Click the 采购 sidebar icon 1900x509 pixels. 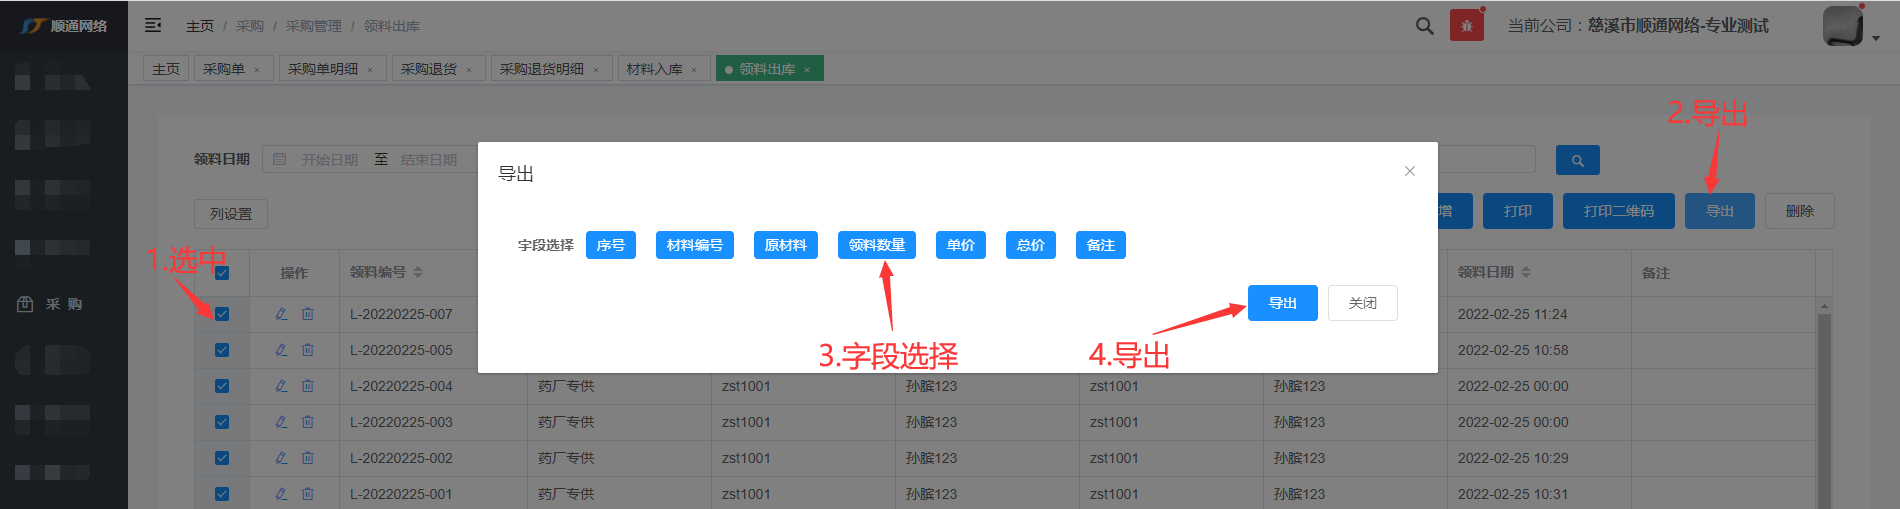tap(25, 304)
